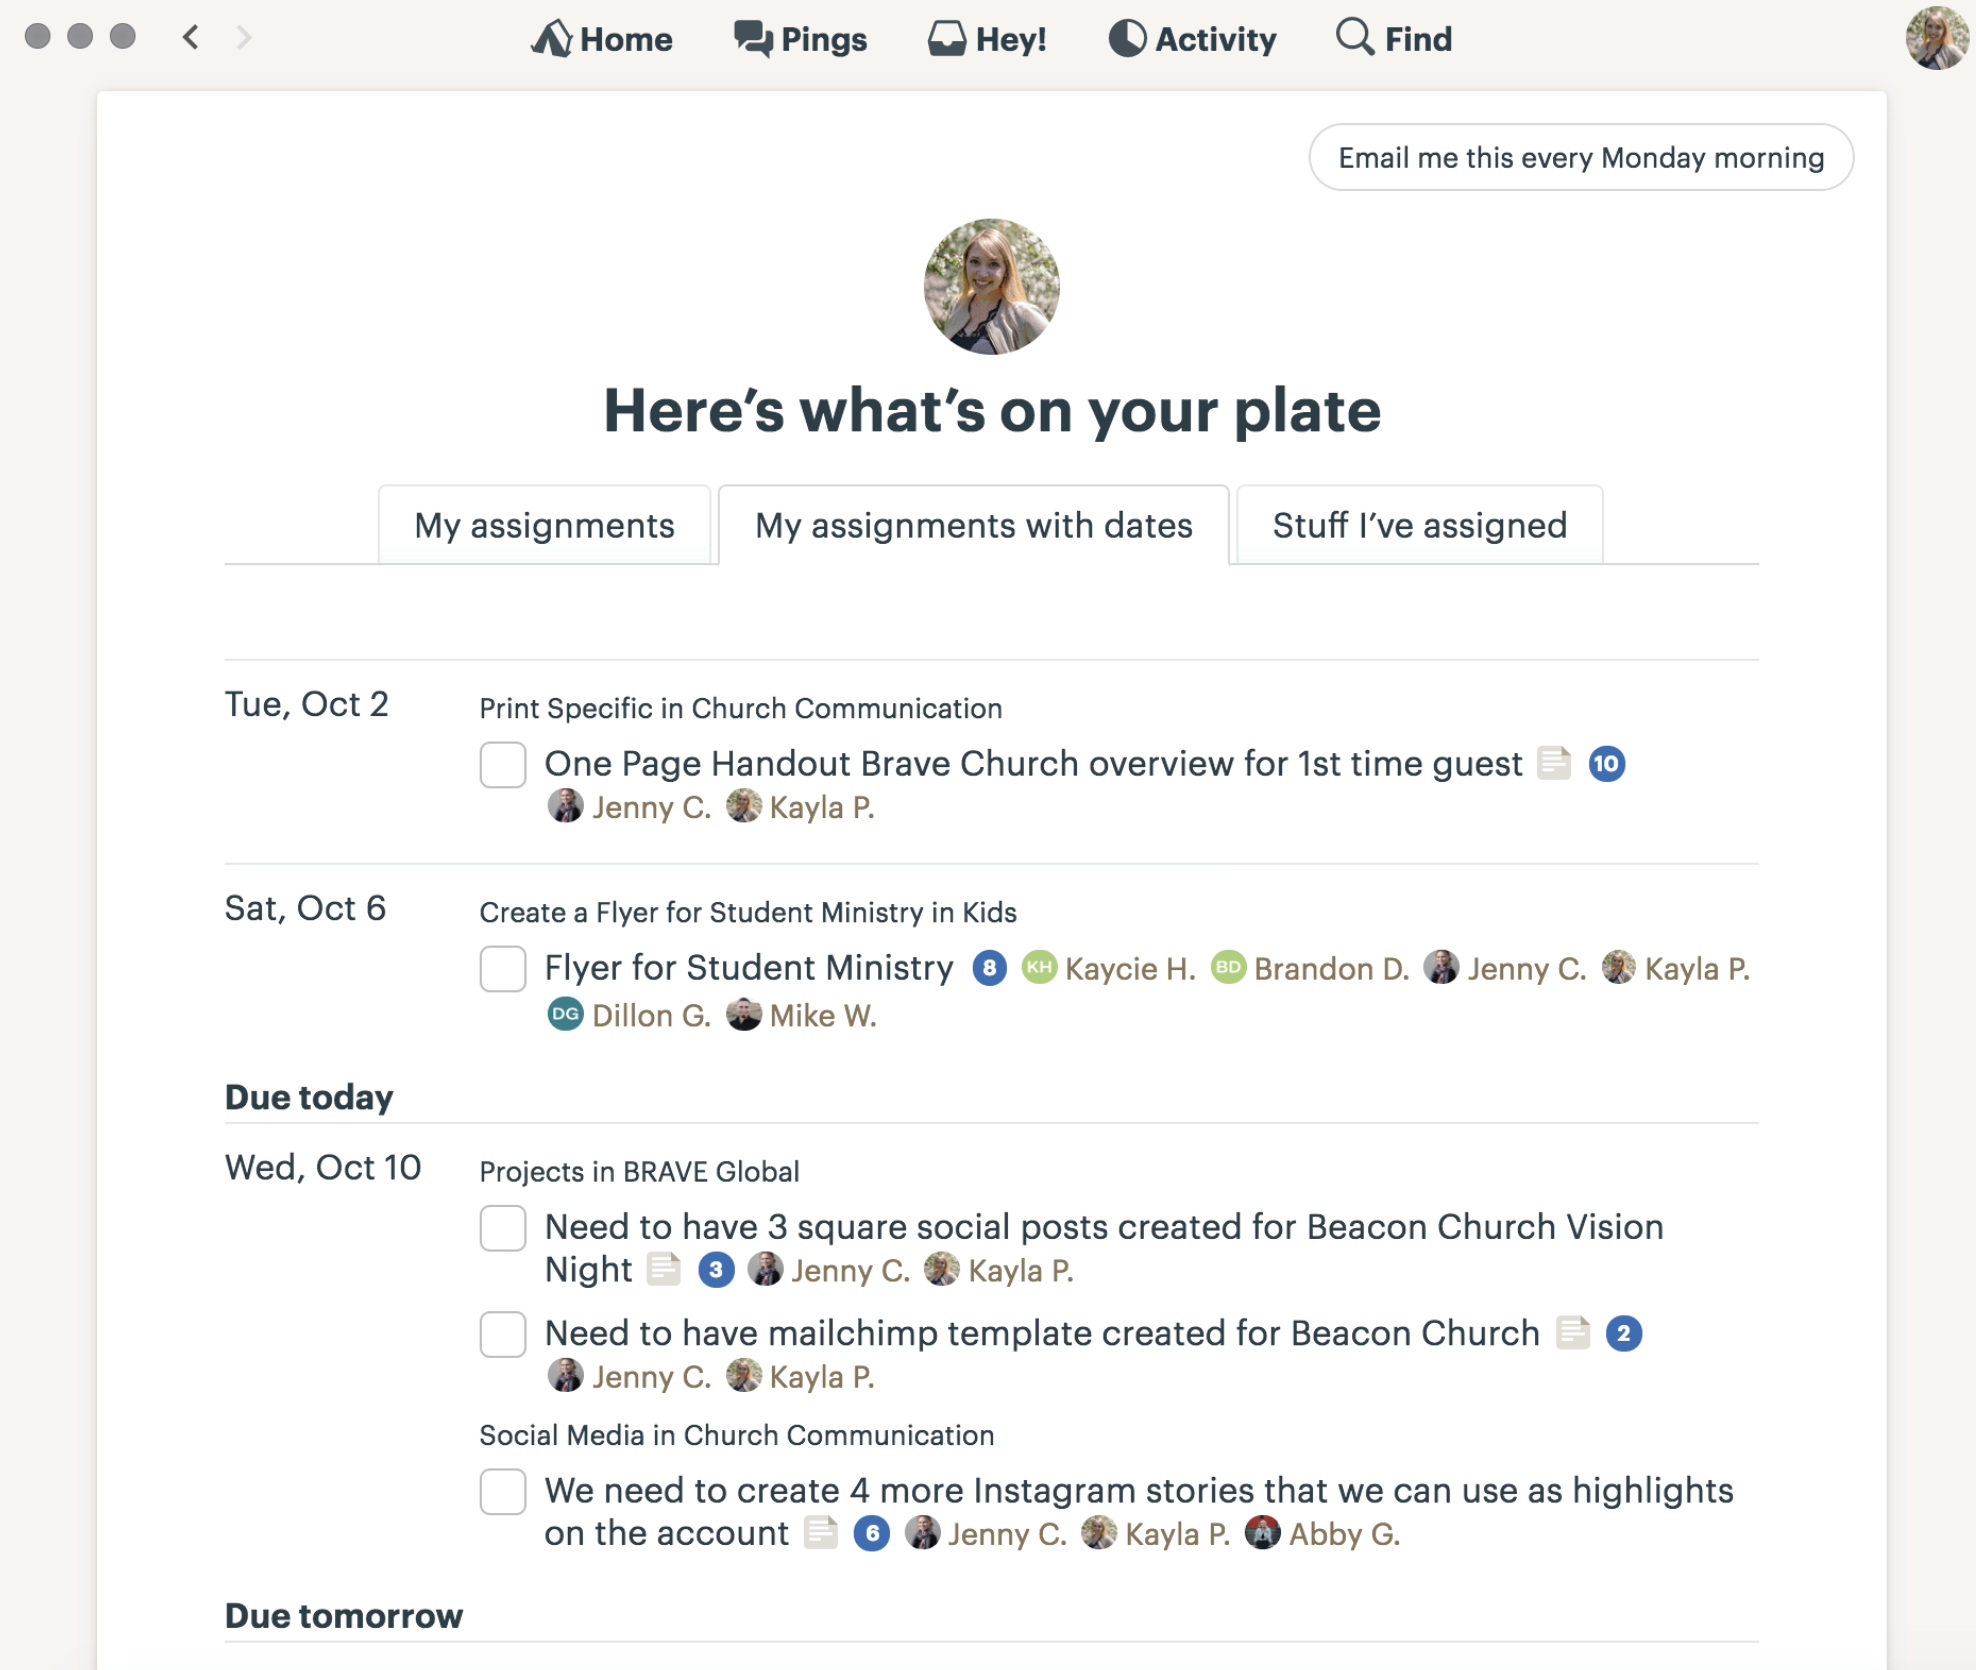Select the Stuff I've assigned tab

1419,525
